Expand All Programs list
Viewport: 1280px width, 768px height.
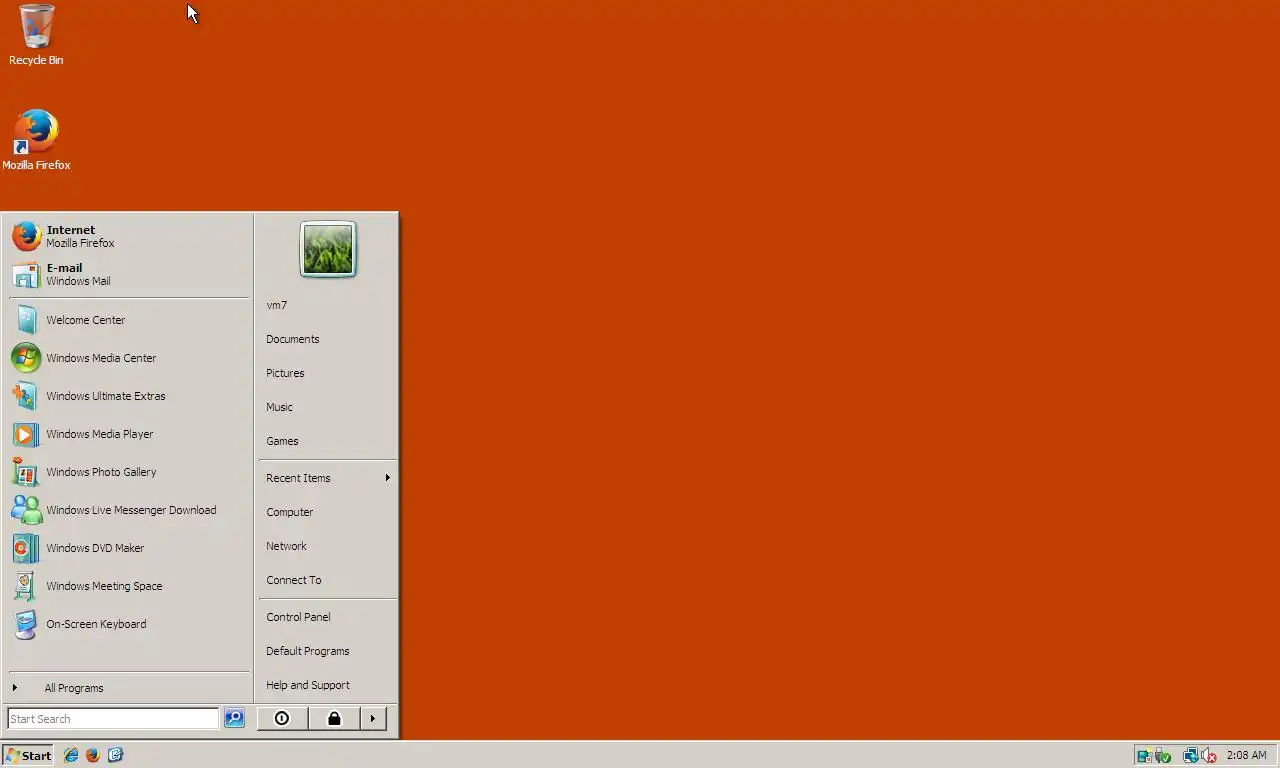coord(129,688)
